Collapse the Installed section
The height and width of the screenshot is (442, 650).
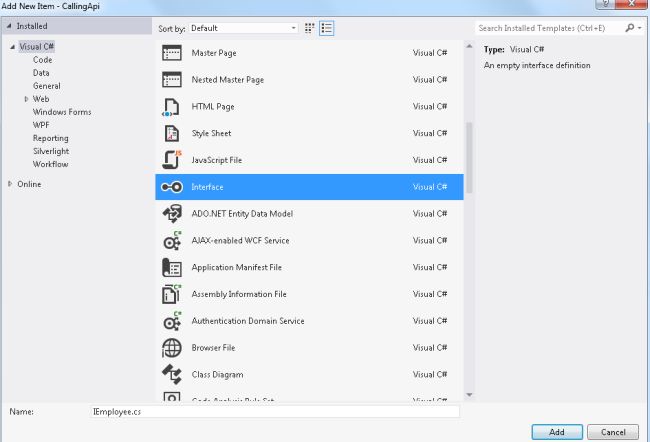[x=9, y=26]
